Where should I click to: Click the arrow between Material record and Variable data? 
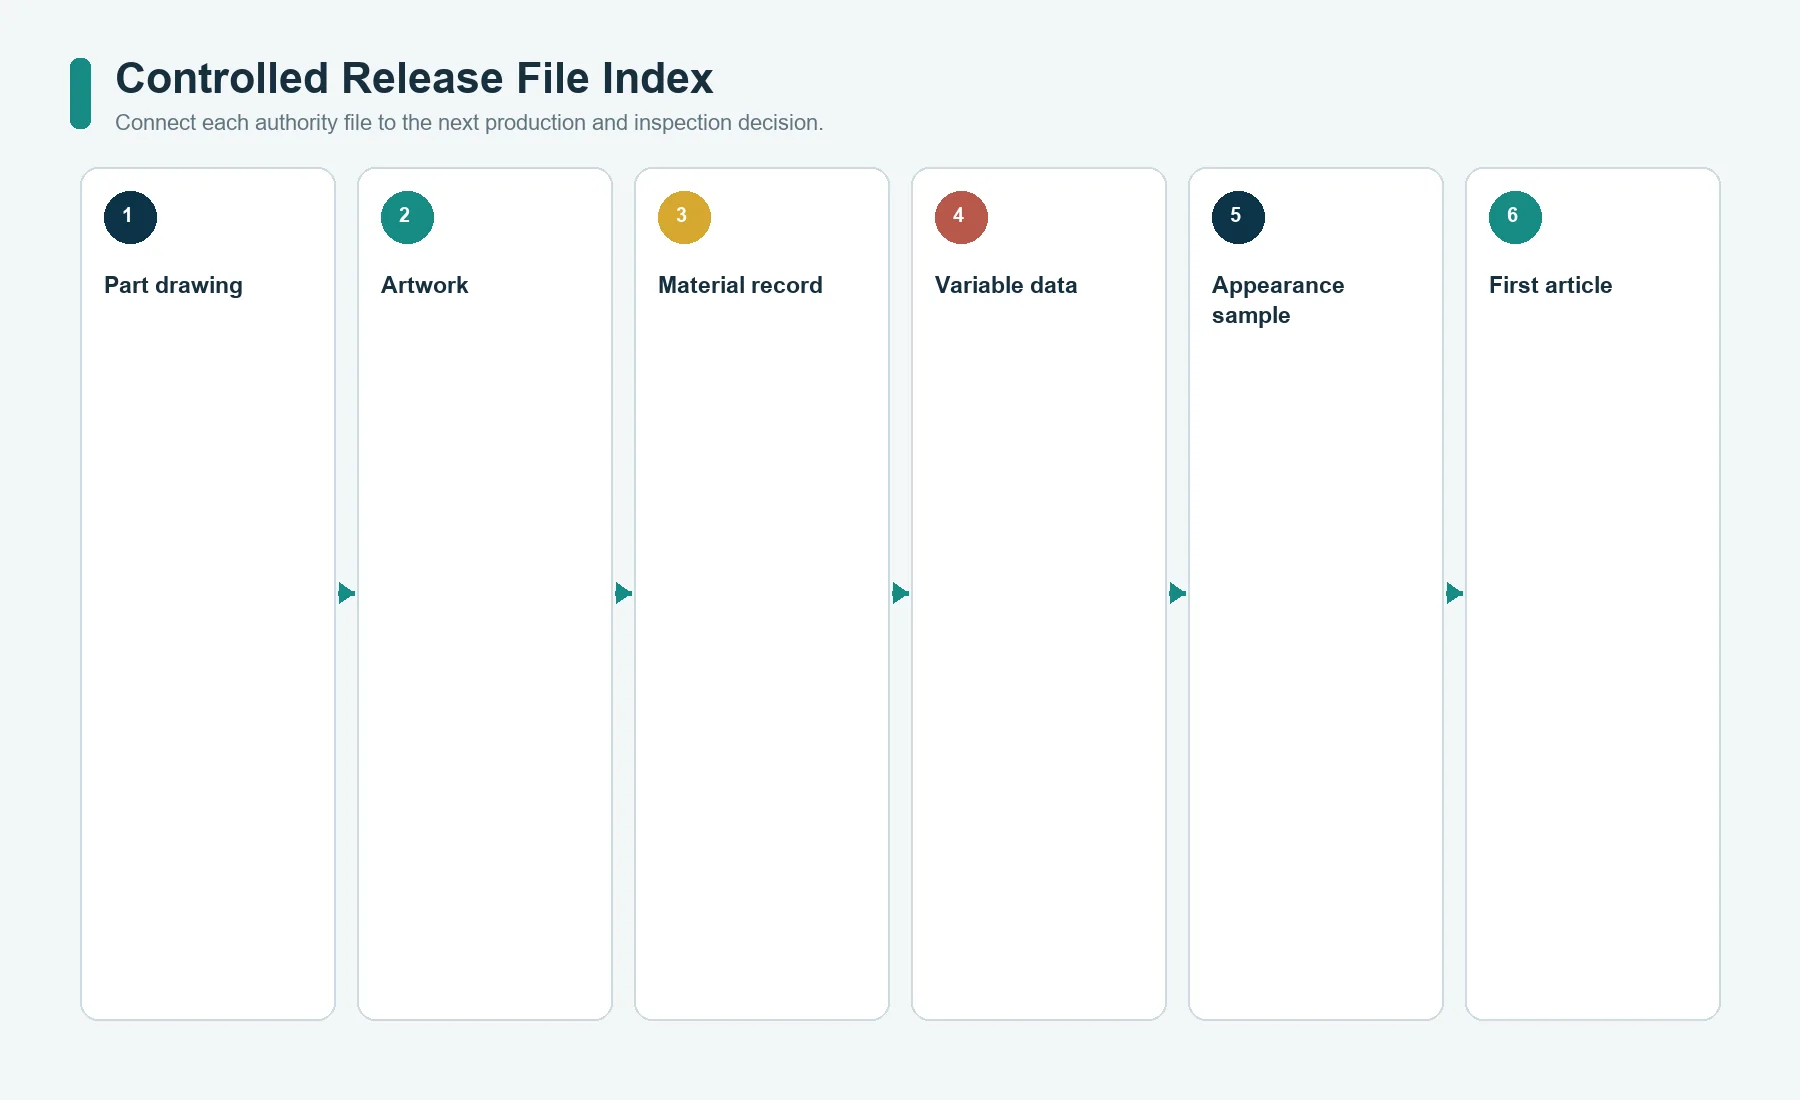pyautogui.click(x=901, y=593)
